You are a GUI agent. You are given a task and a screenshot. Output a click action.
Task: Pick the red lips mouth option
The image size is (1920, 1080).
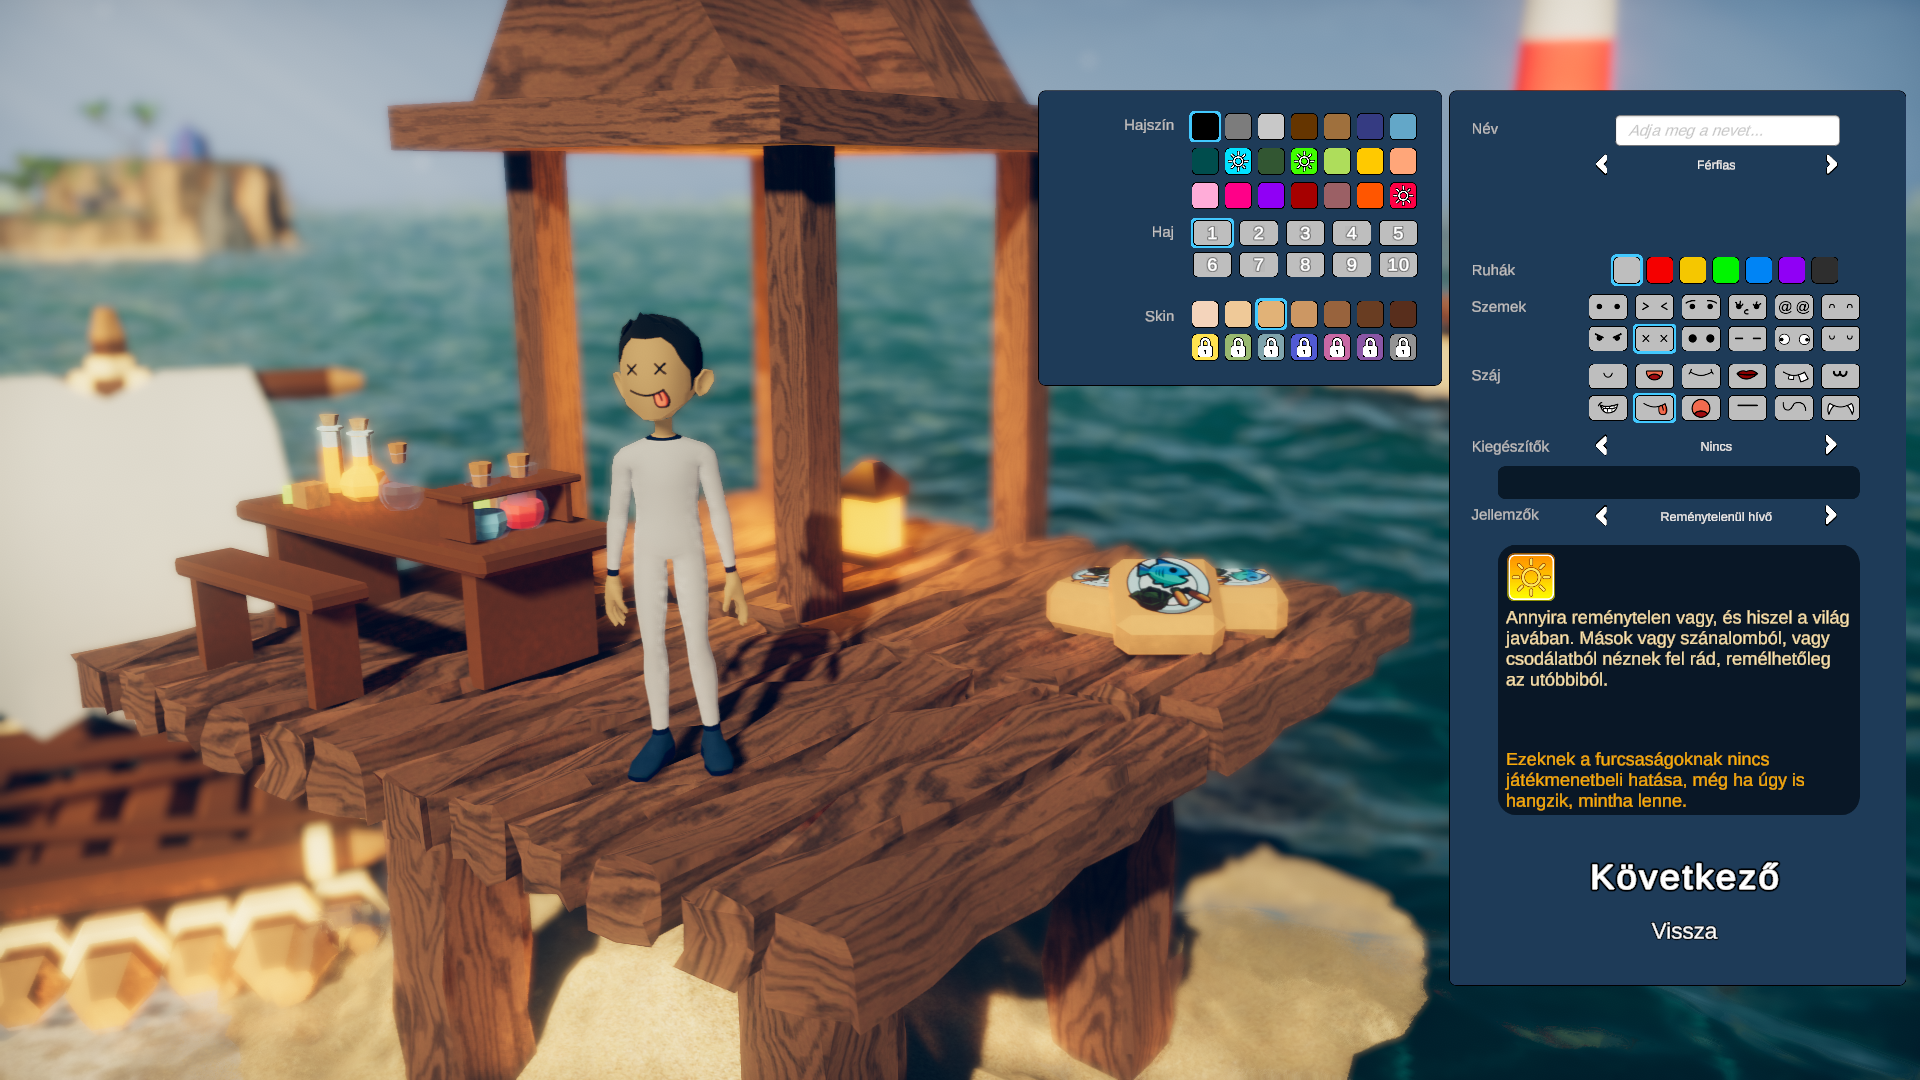coord(1747,376)
